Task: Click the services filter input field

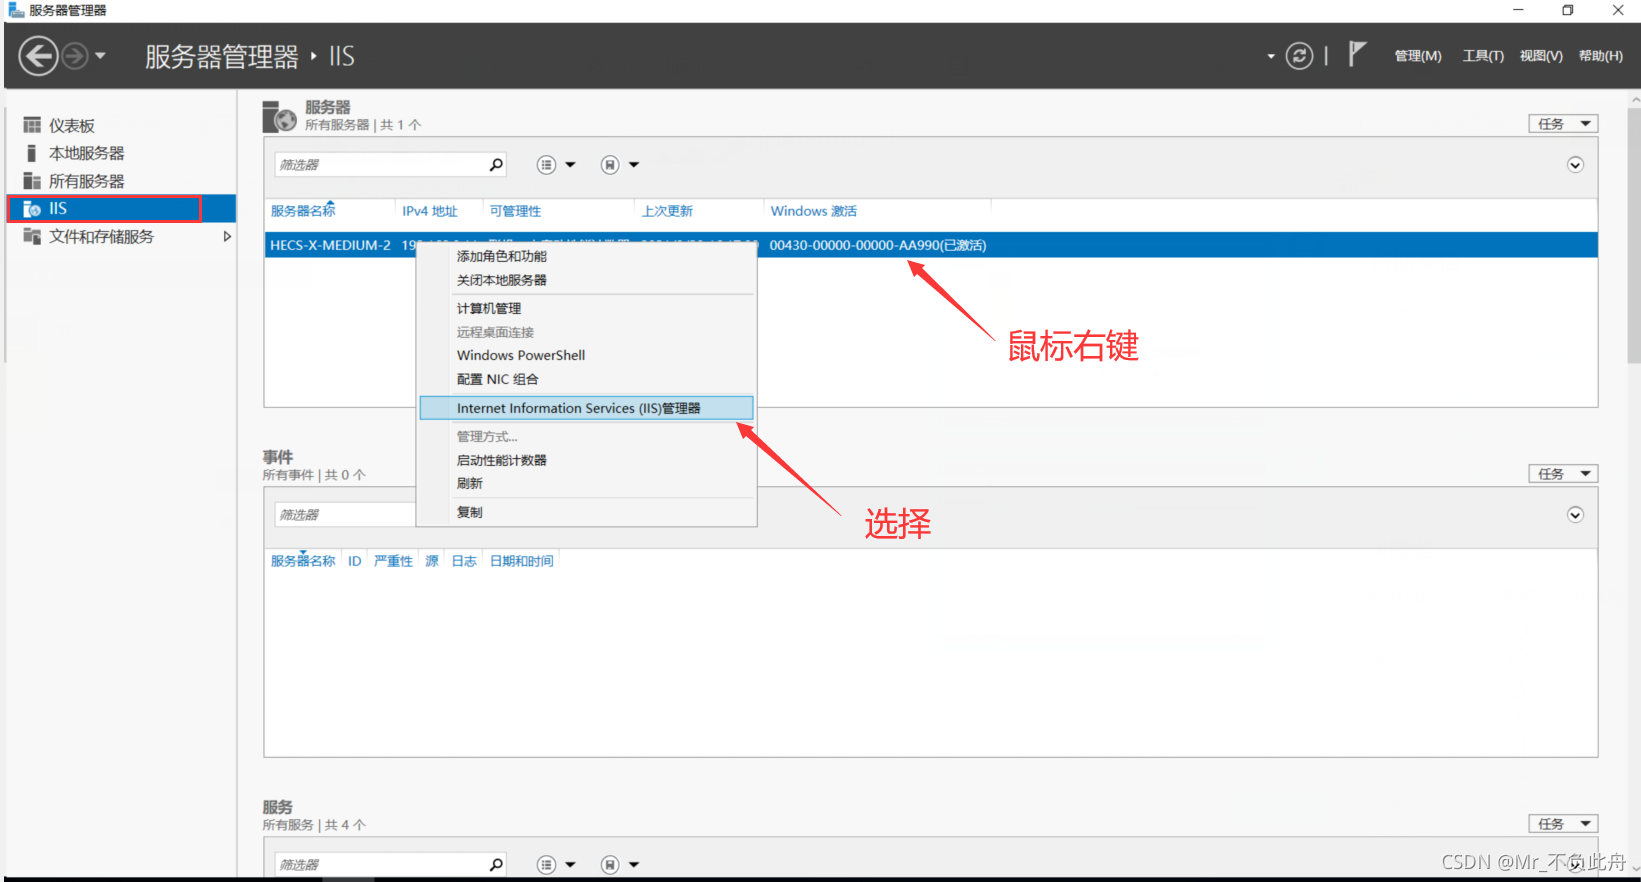Action: [380, 865]
